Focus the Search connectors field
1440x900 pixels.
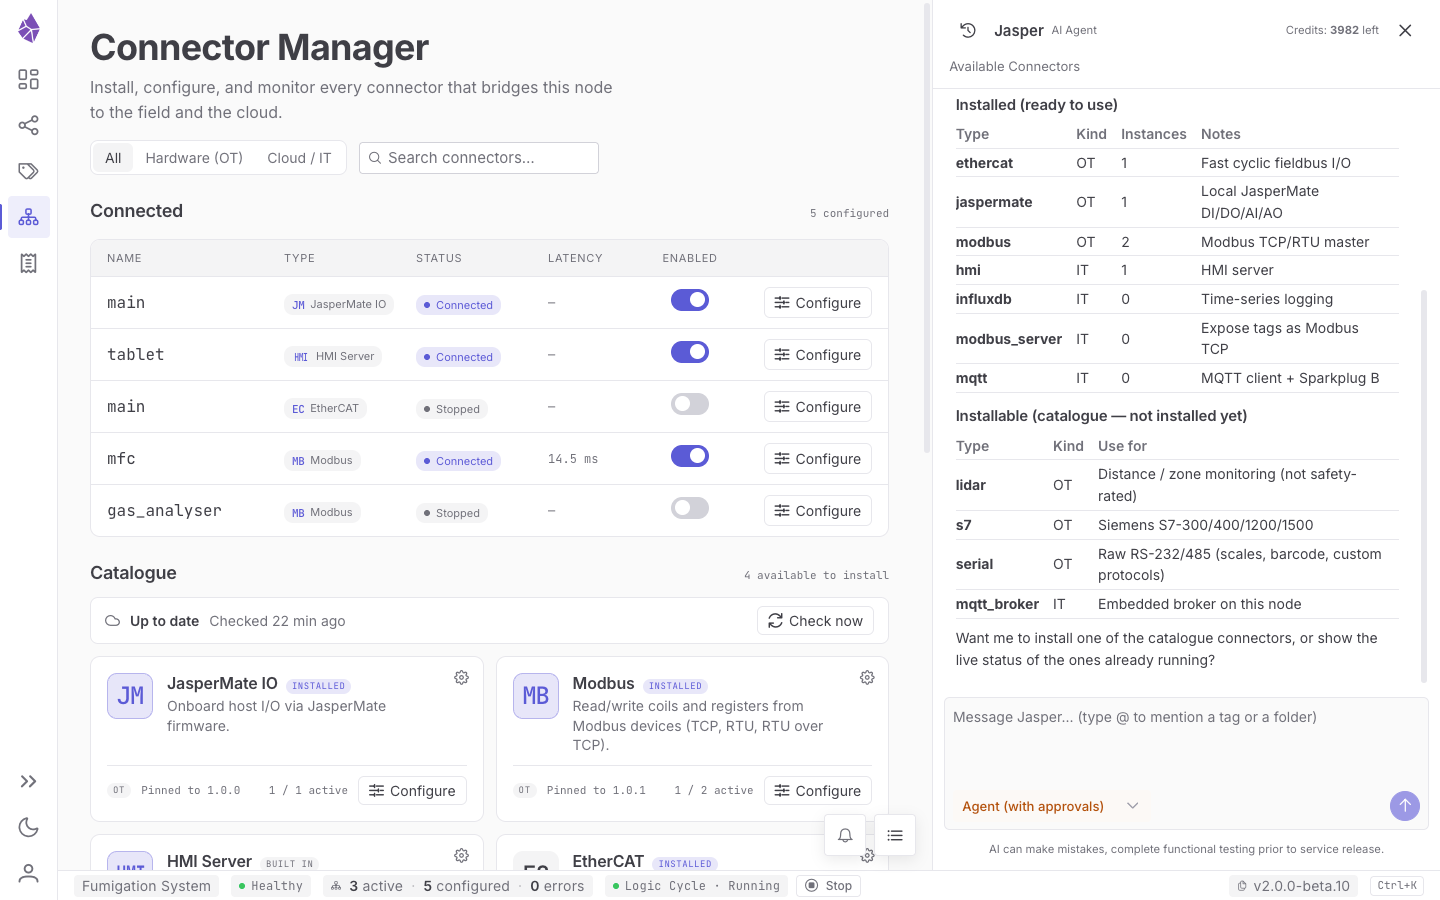pyautogui.click(x=479, y=158)
